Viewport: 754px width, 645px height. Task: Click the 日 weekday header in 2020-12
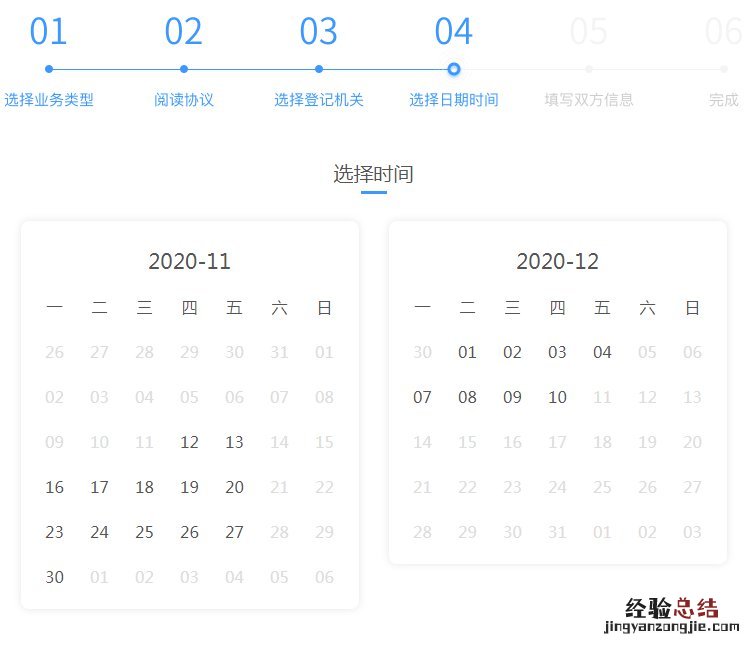[x=692, y=307]
